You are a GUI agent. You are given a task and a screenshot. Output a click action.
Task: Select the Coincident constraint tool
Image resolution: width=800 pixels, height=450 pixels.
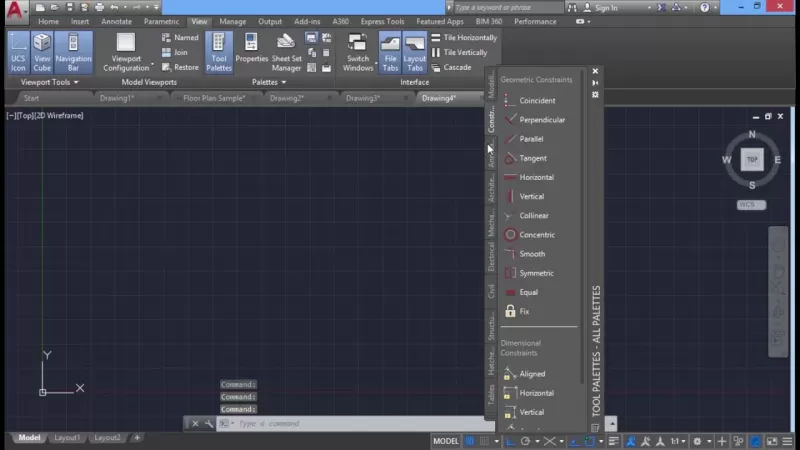(x=531, y=101)
